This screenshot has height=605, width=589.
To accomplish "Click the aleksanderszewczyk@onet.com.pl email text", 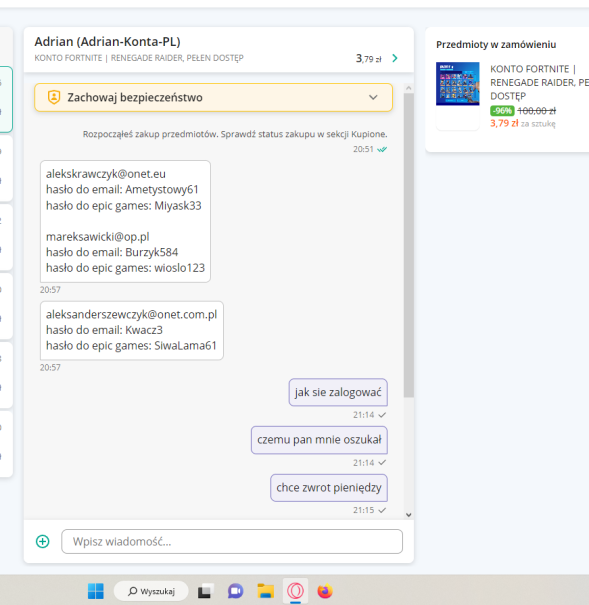I will 132,314.
